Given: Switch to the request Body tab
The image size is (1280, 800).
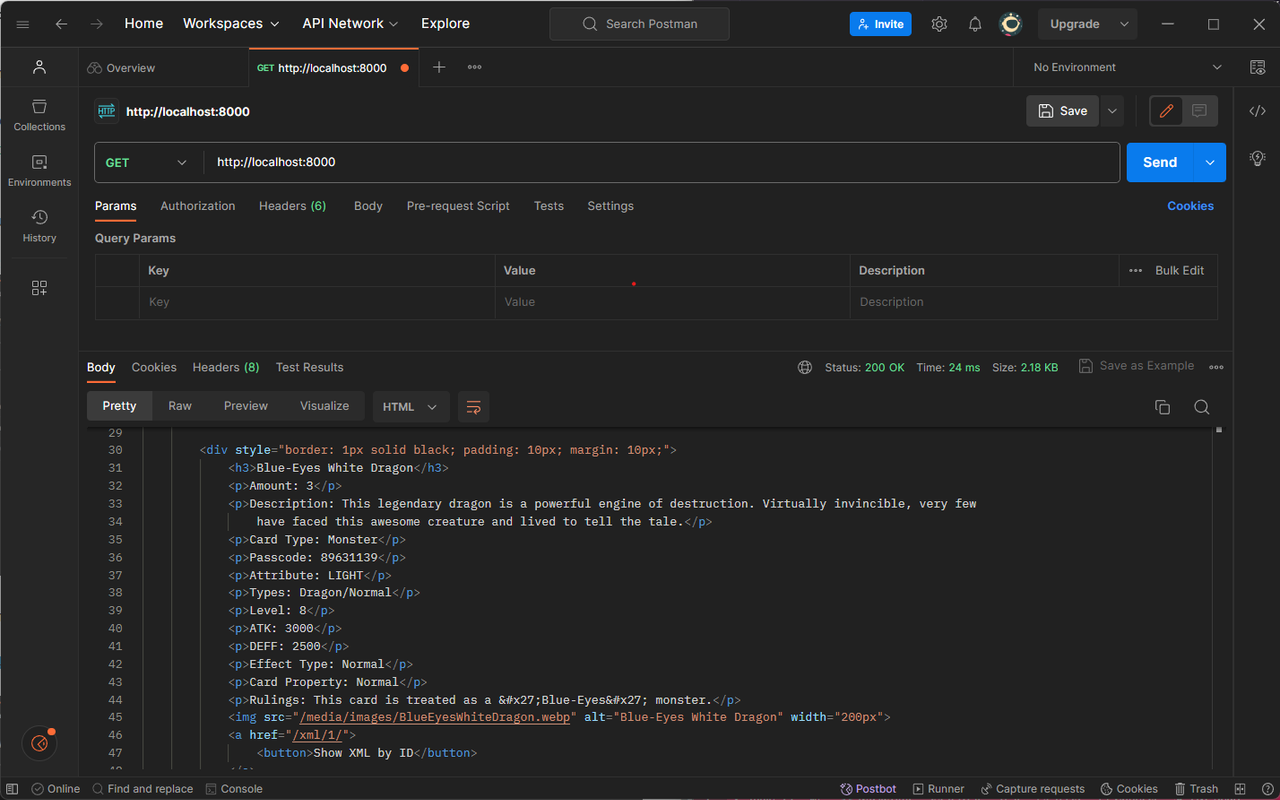Looking at the screenshot, I should 368,206.
